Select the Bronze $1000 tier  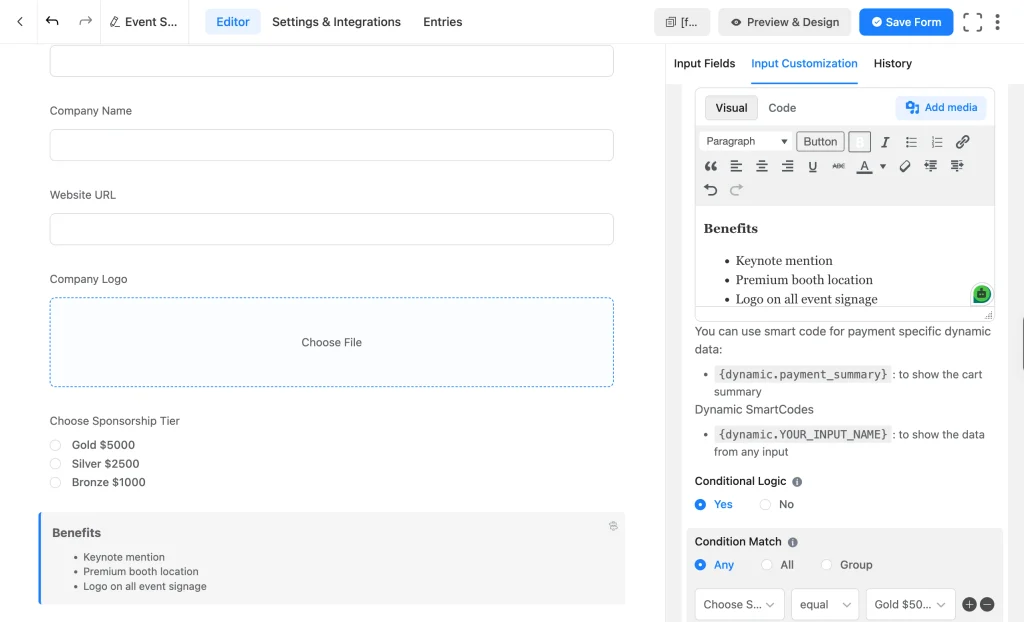point(98,482)
